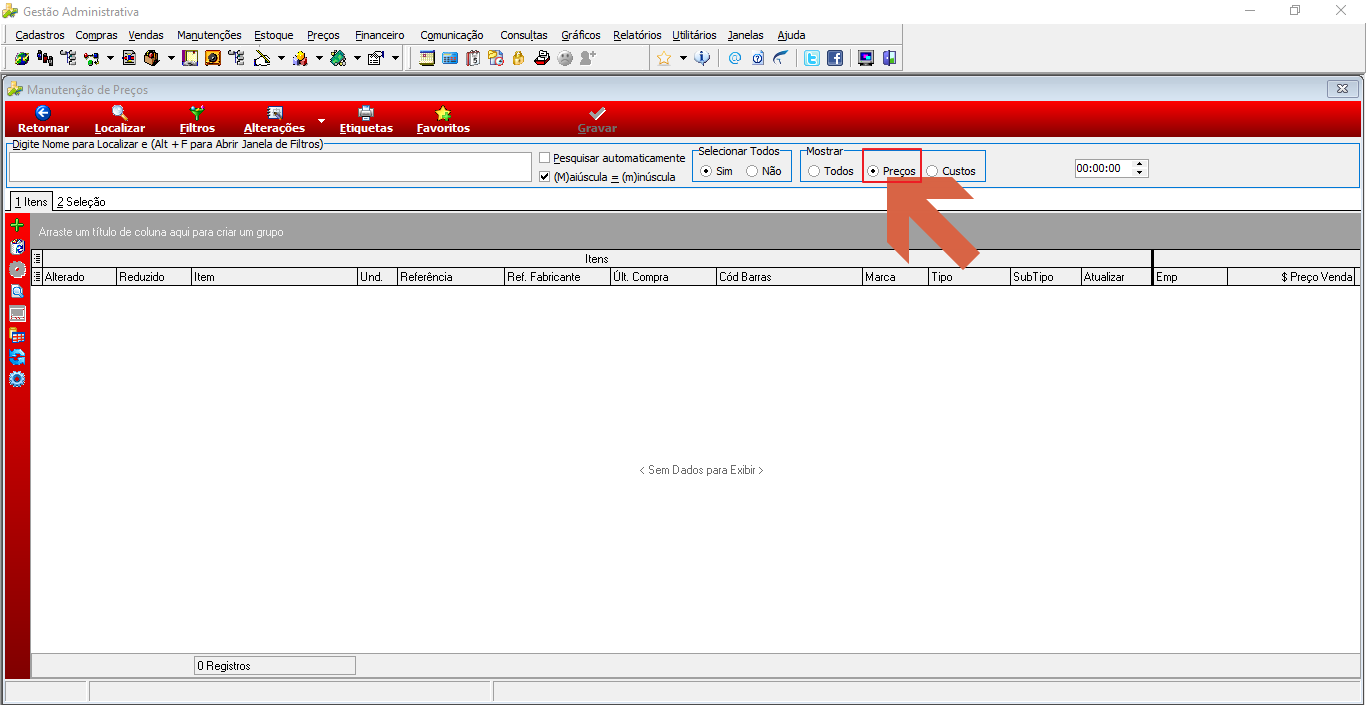This screenshot has width=1366, height=705.
Task: Open Localizar magnifier search tool
Action: (120, 113)
